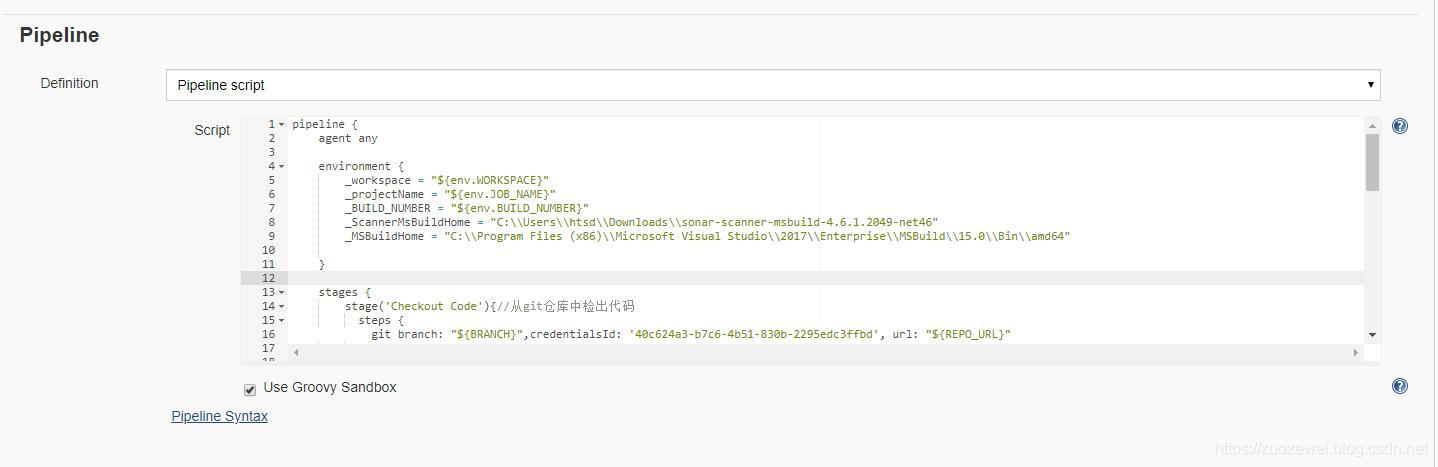1438x467 pixels.
Task: Collapse the steps block at line 15
Action: [282, 321]
